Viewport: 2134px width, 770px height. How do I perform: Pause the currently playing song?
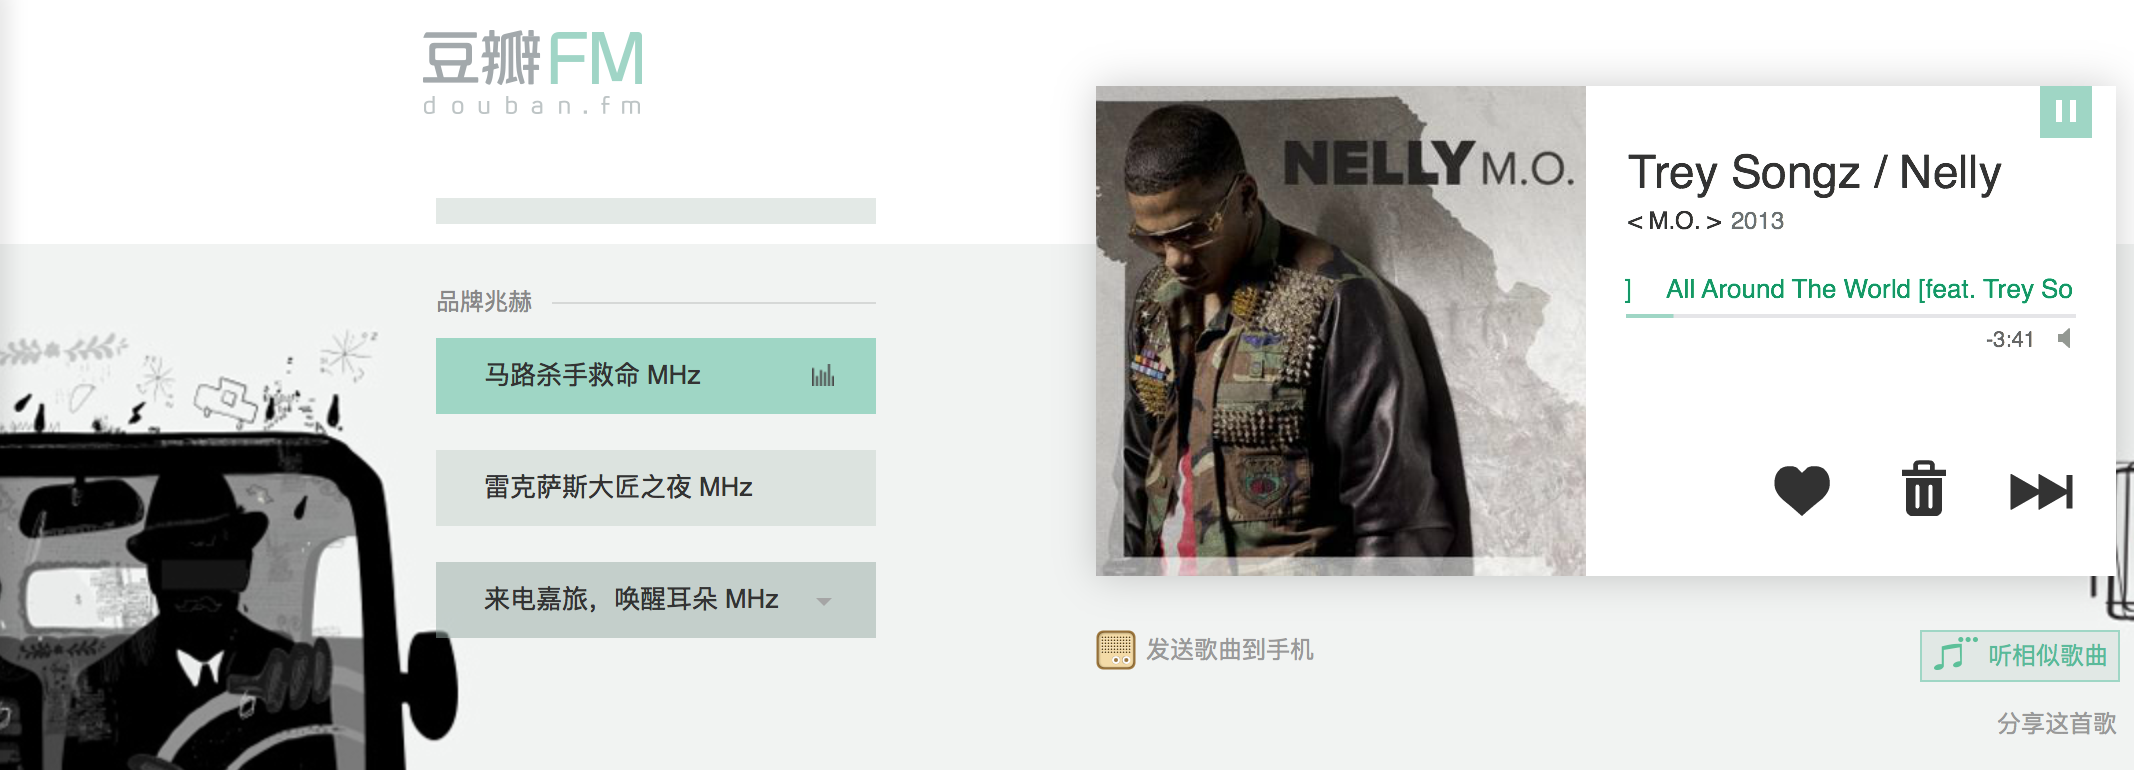[2065, 112]
